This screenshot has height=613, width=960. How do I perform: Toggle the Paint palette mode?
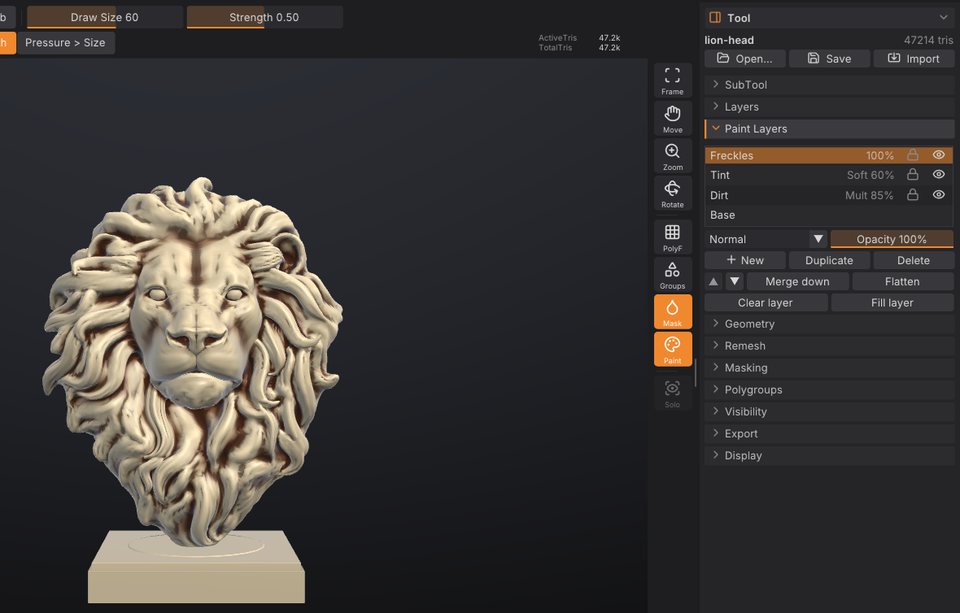(x=672, y=349)
